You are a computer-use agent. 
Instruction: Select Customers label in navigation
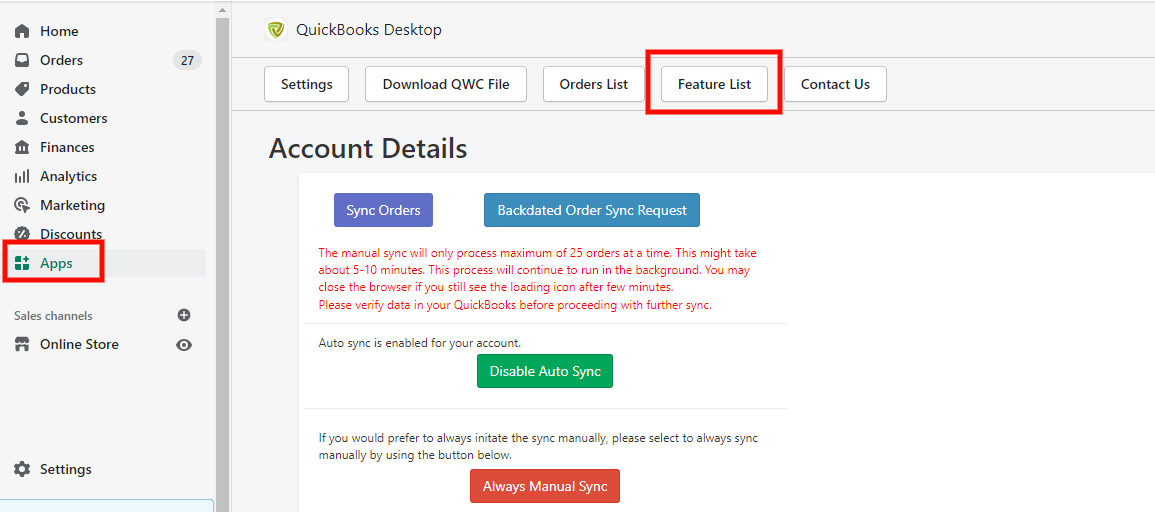[74, 118]
